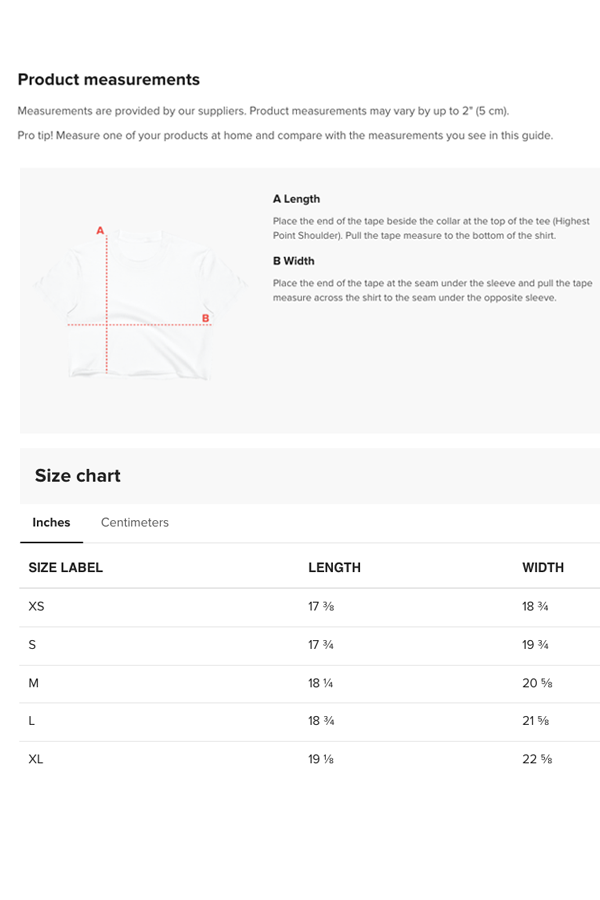The width and height of the screenshot is (600, 900).
Task: Select the XL size row label
Action: [x=36, y=759]
